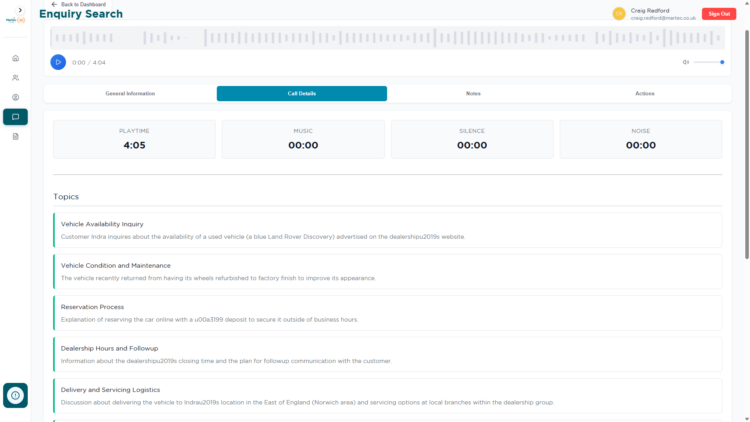Image resolution: width=750 pixels, height=422 pixels.
Task: Click the info button at bottom left
Action: tap(15, 395)
